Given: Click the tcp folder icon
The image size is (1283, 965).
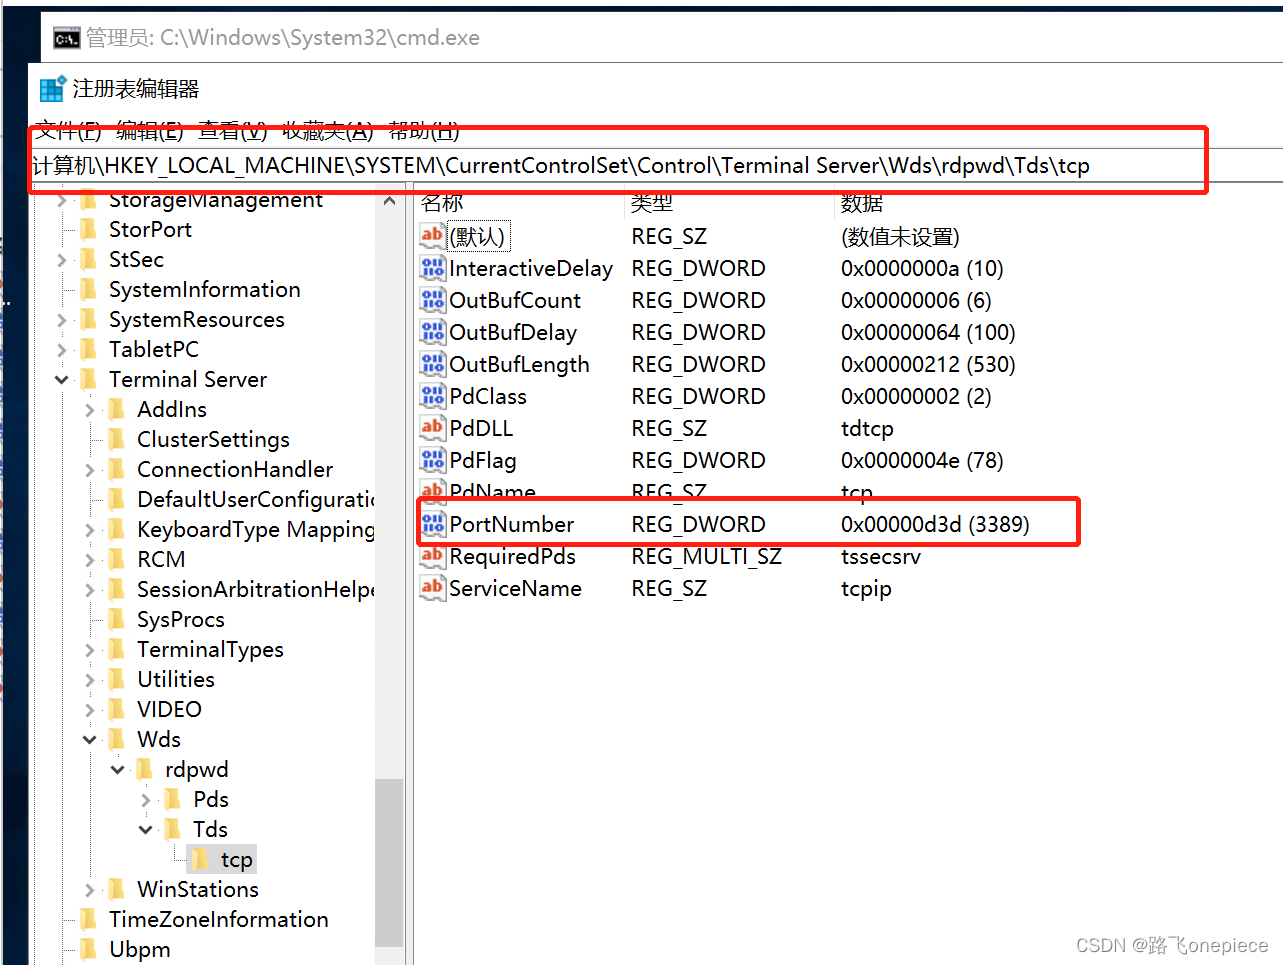Looking at the screenshot, I should (x=201, y=859).
